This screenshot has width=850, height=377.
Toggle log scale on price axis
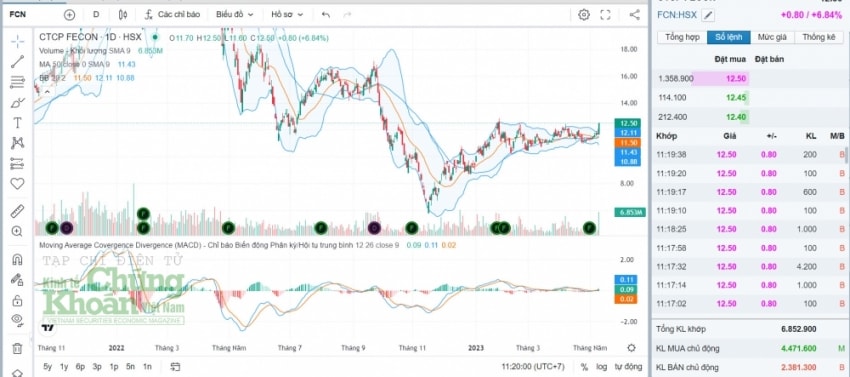[x=602, y=367]
